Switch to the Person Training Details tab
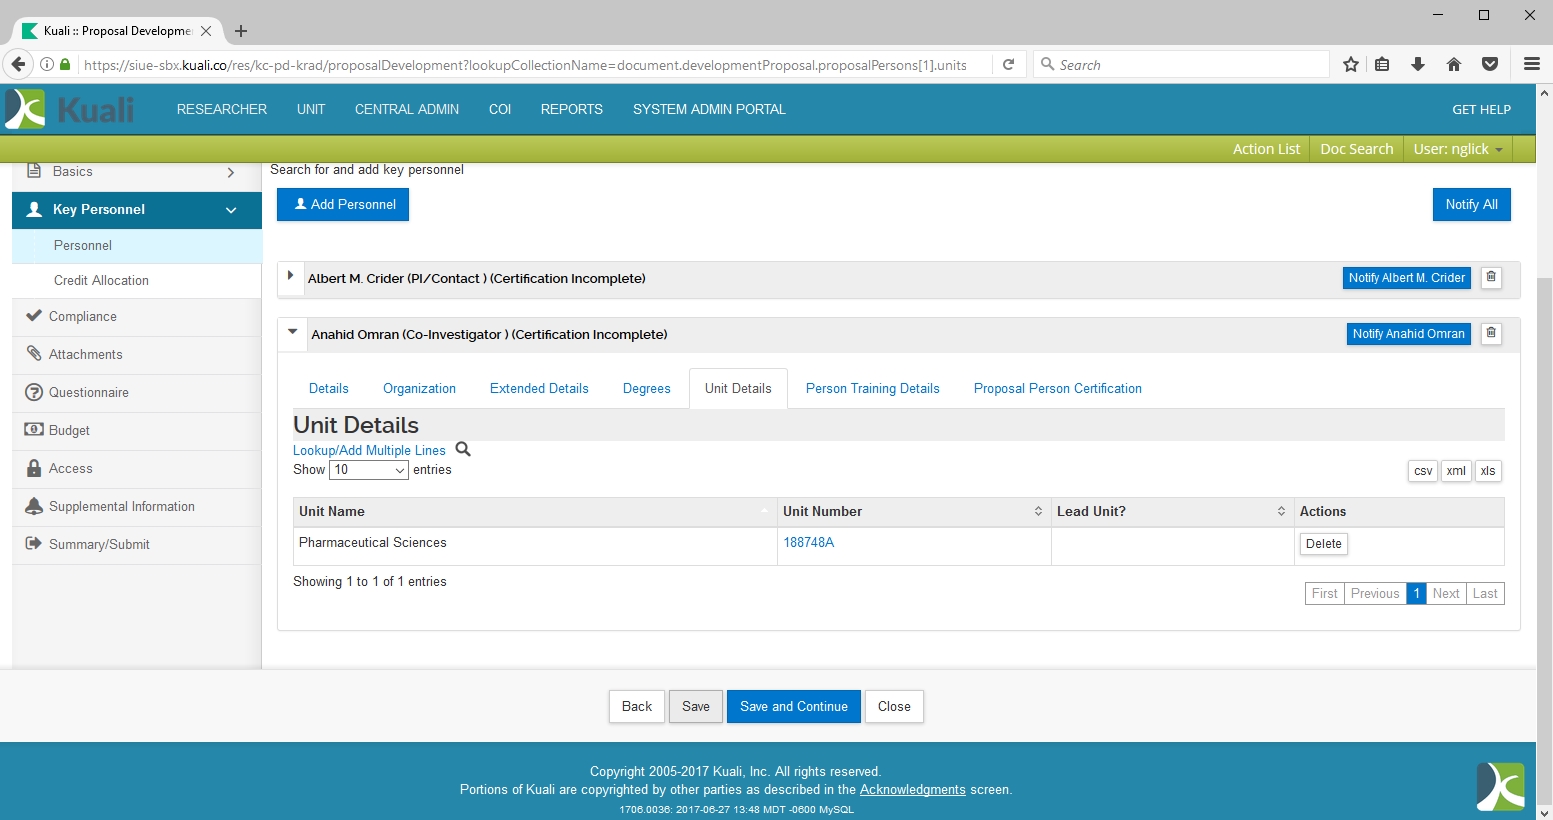 872,389
